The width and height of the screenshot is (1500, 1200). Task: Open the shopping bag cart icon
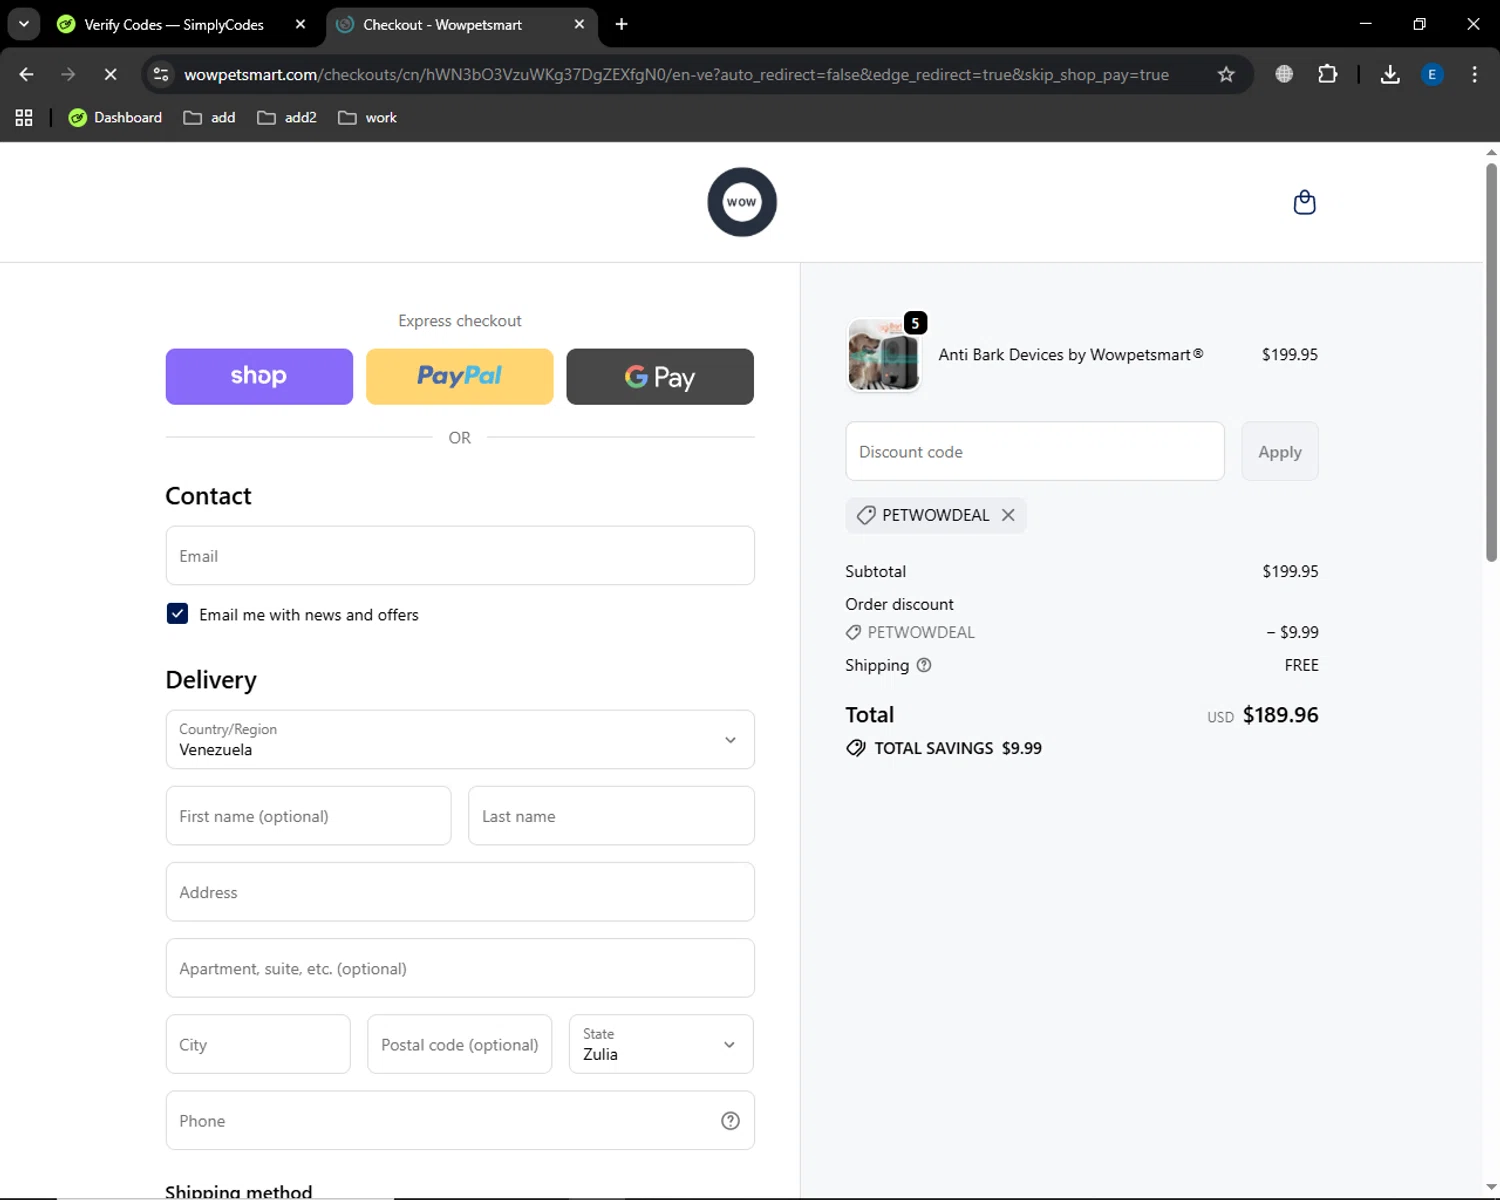click(1304, 202)
